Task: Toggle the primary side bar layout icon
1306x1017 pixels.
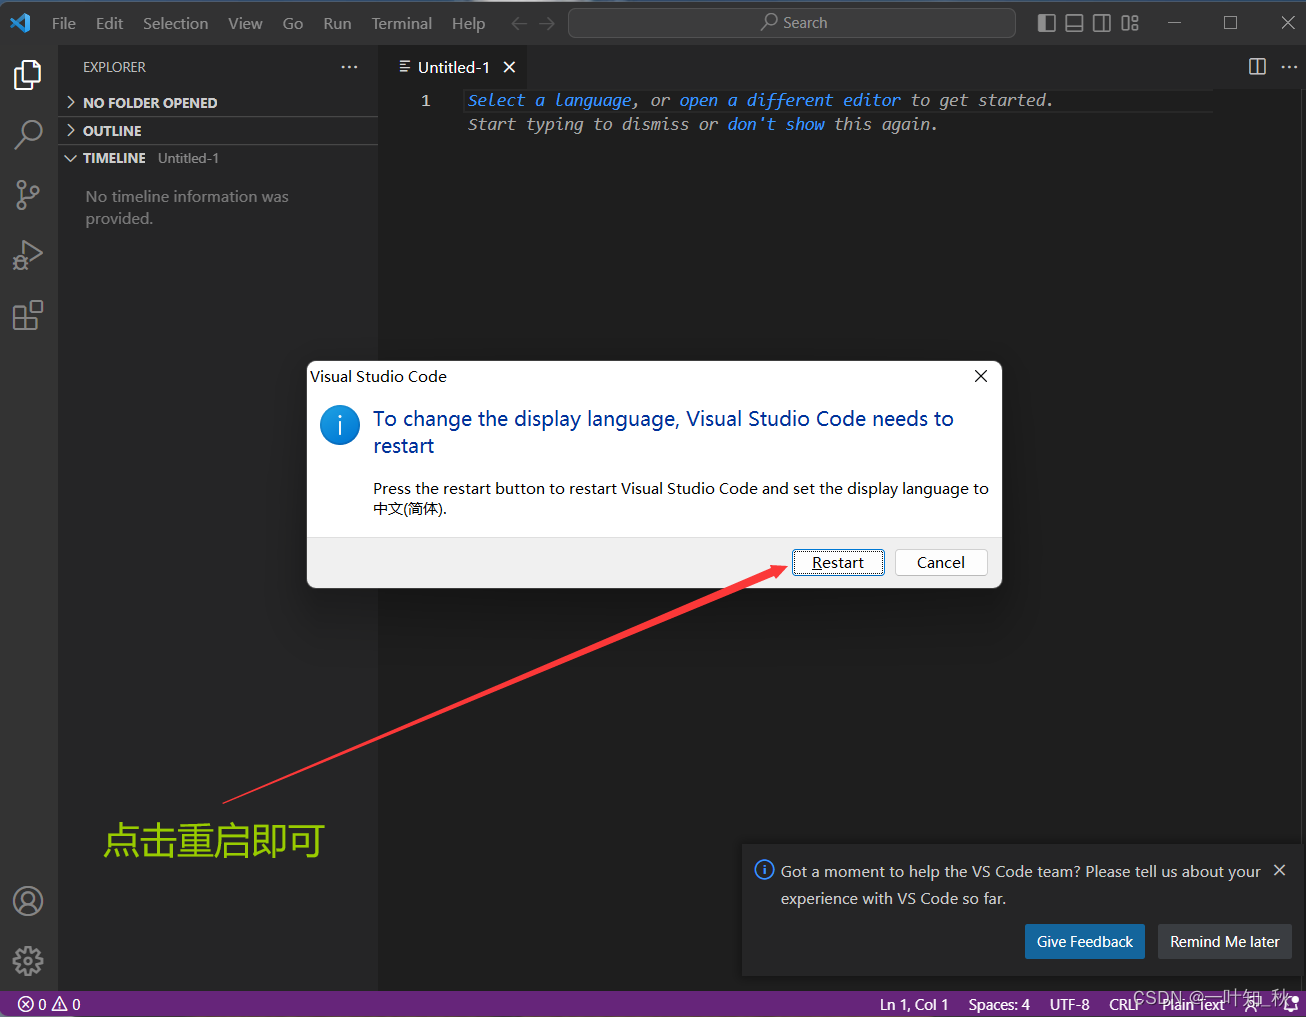Action: coord(1046,23)
